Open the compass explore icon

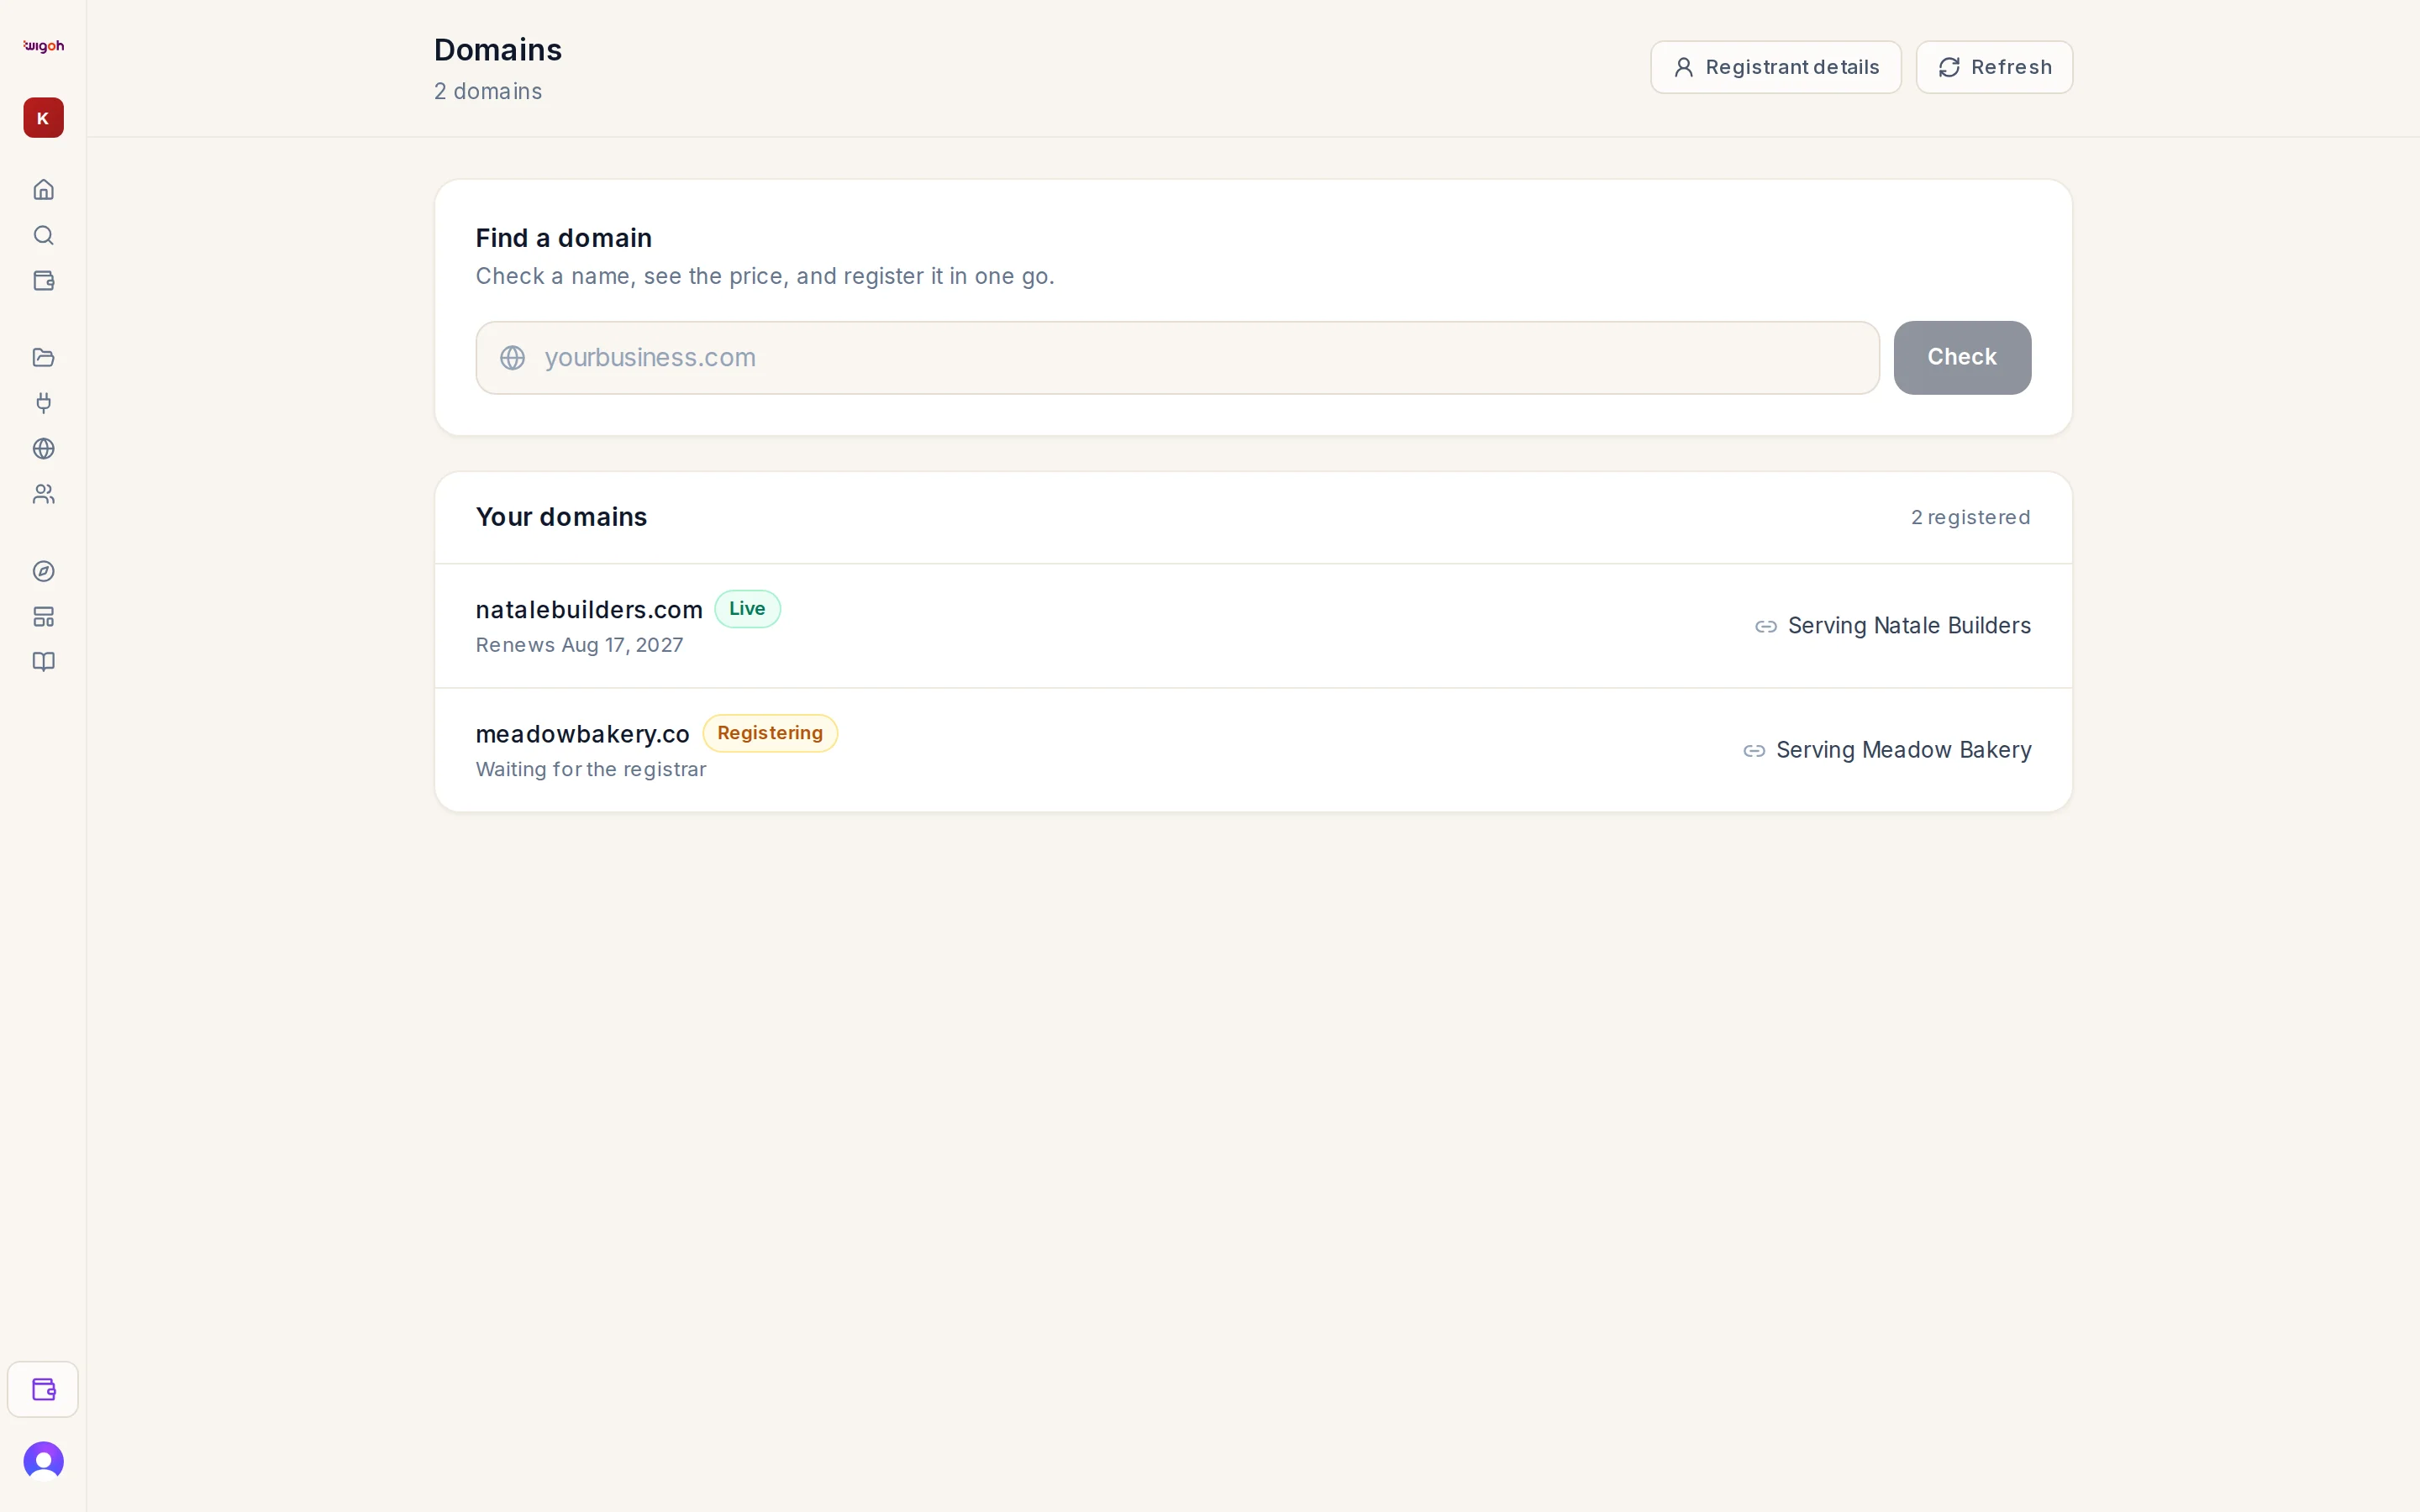(43, 571)
